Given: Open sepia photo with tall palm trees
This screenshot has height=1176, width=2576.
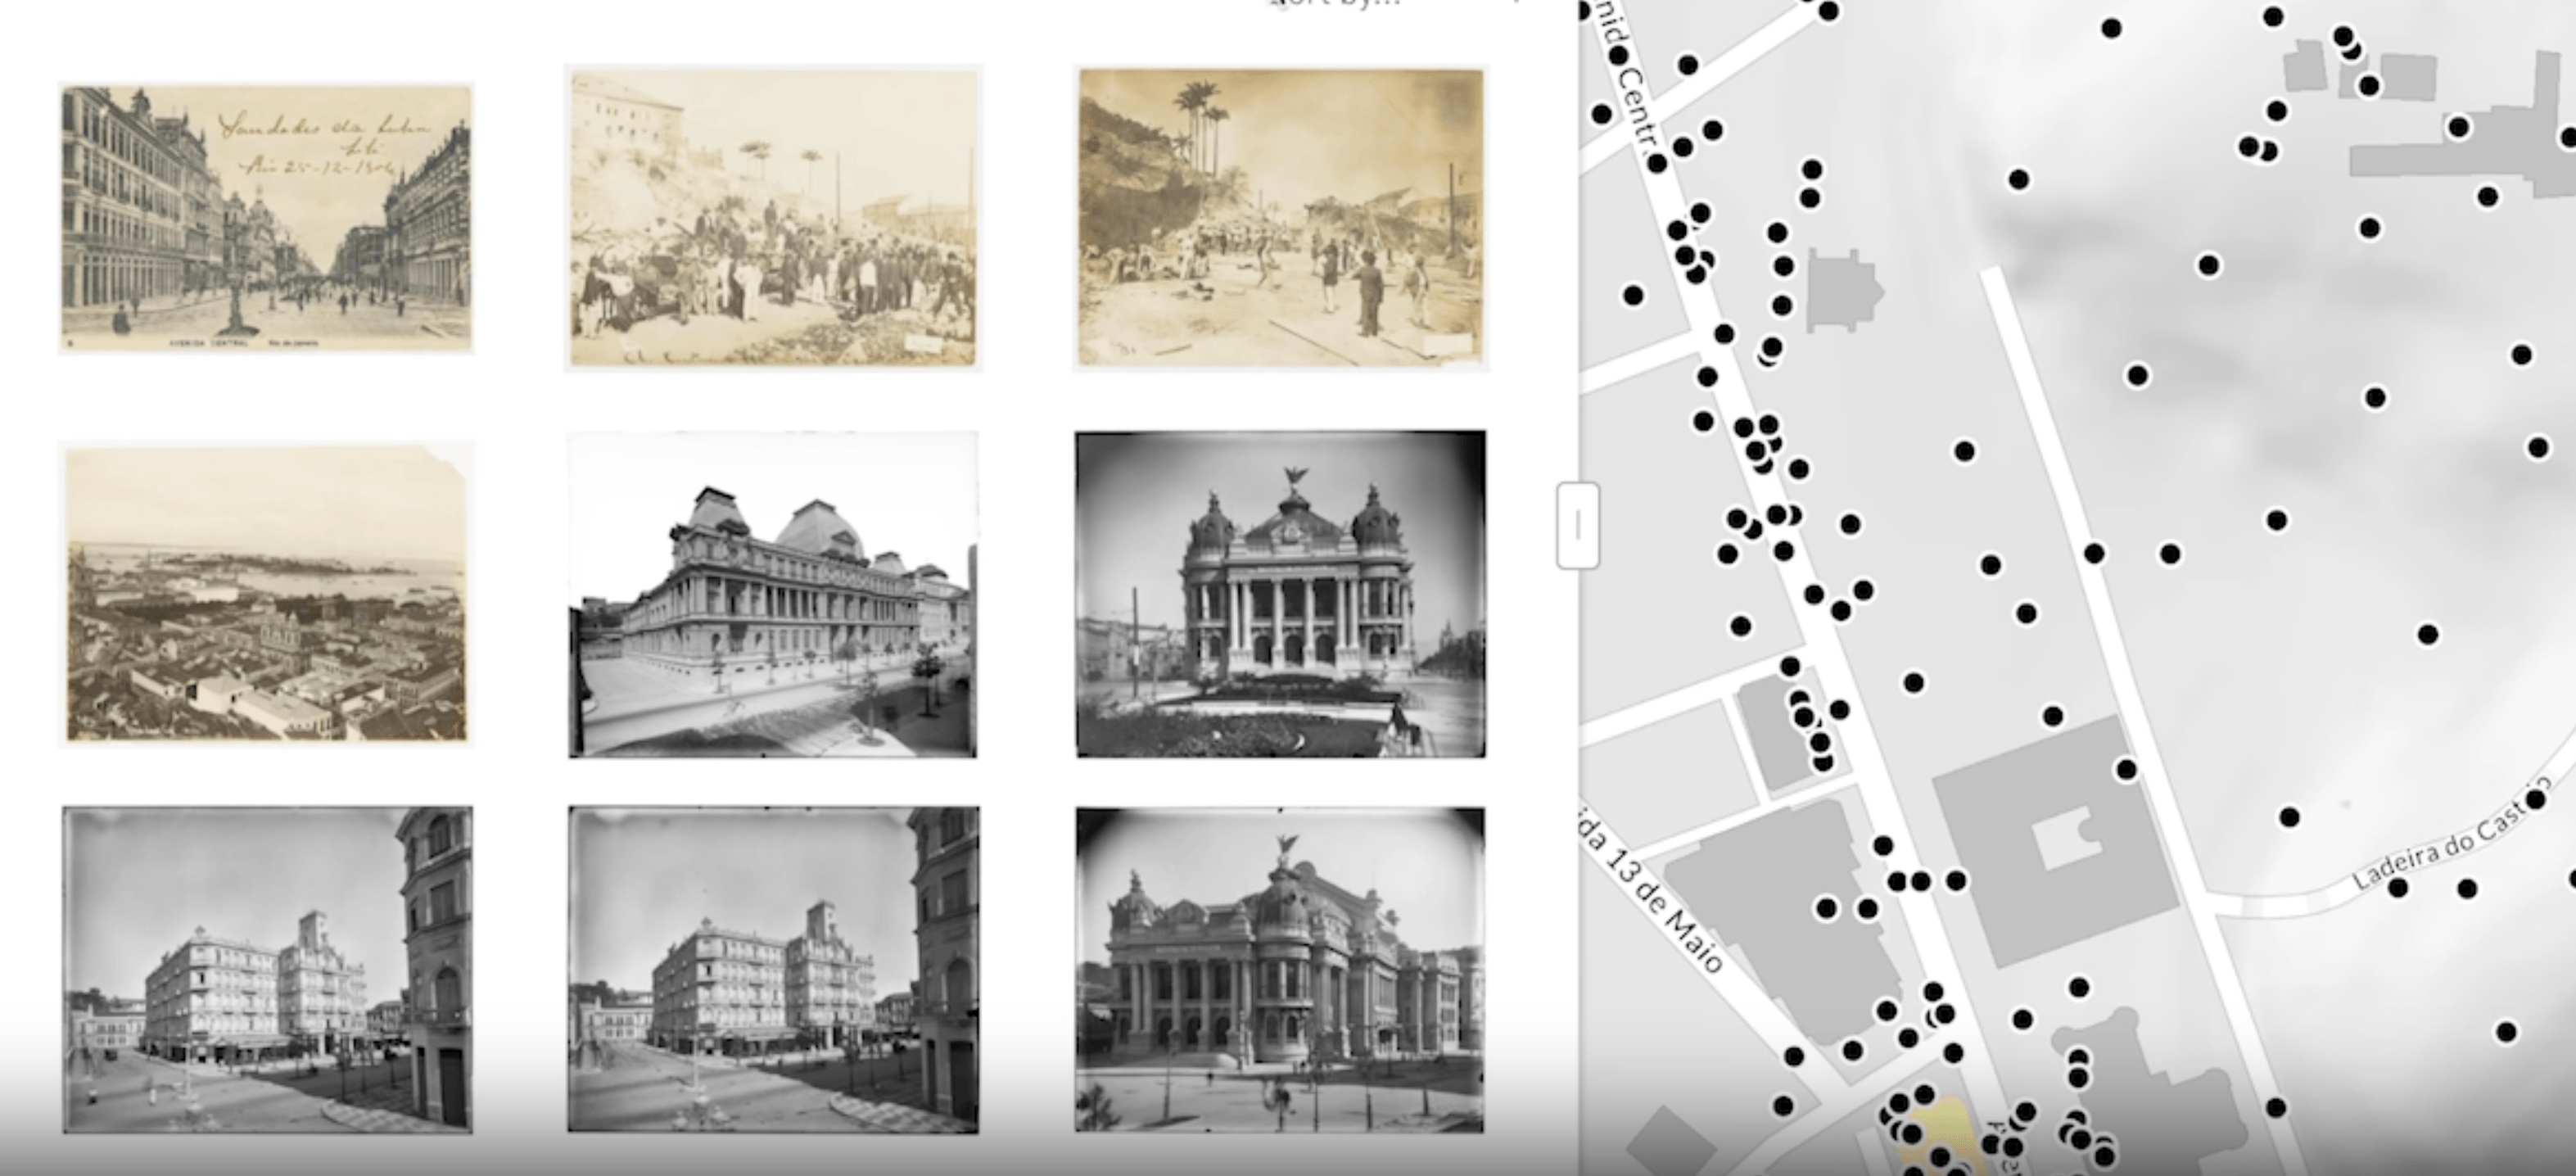Looking at the screenshot, I should click(1281, 218).
